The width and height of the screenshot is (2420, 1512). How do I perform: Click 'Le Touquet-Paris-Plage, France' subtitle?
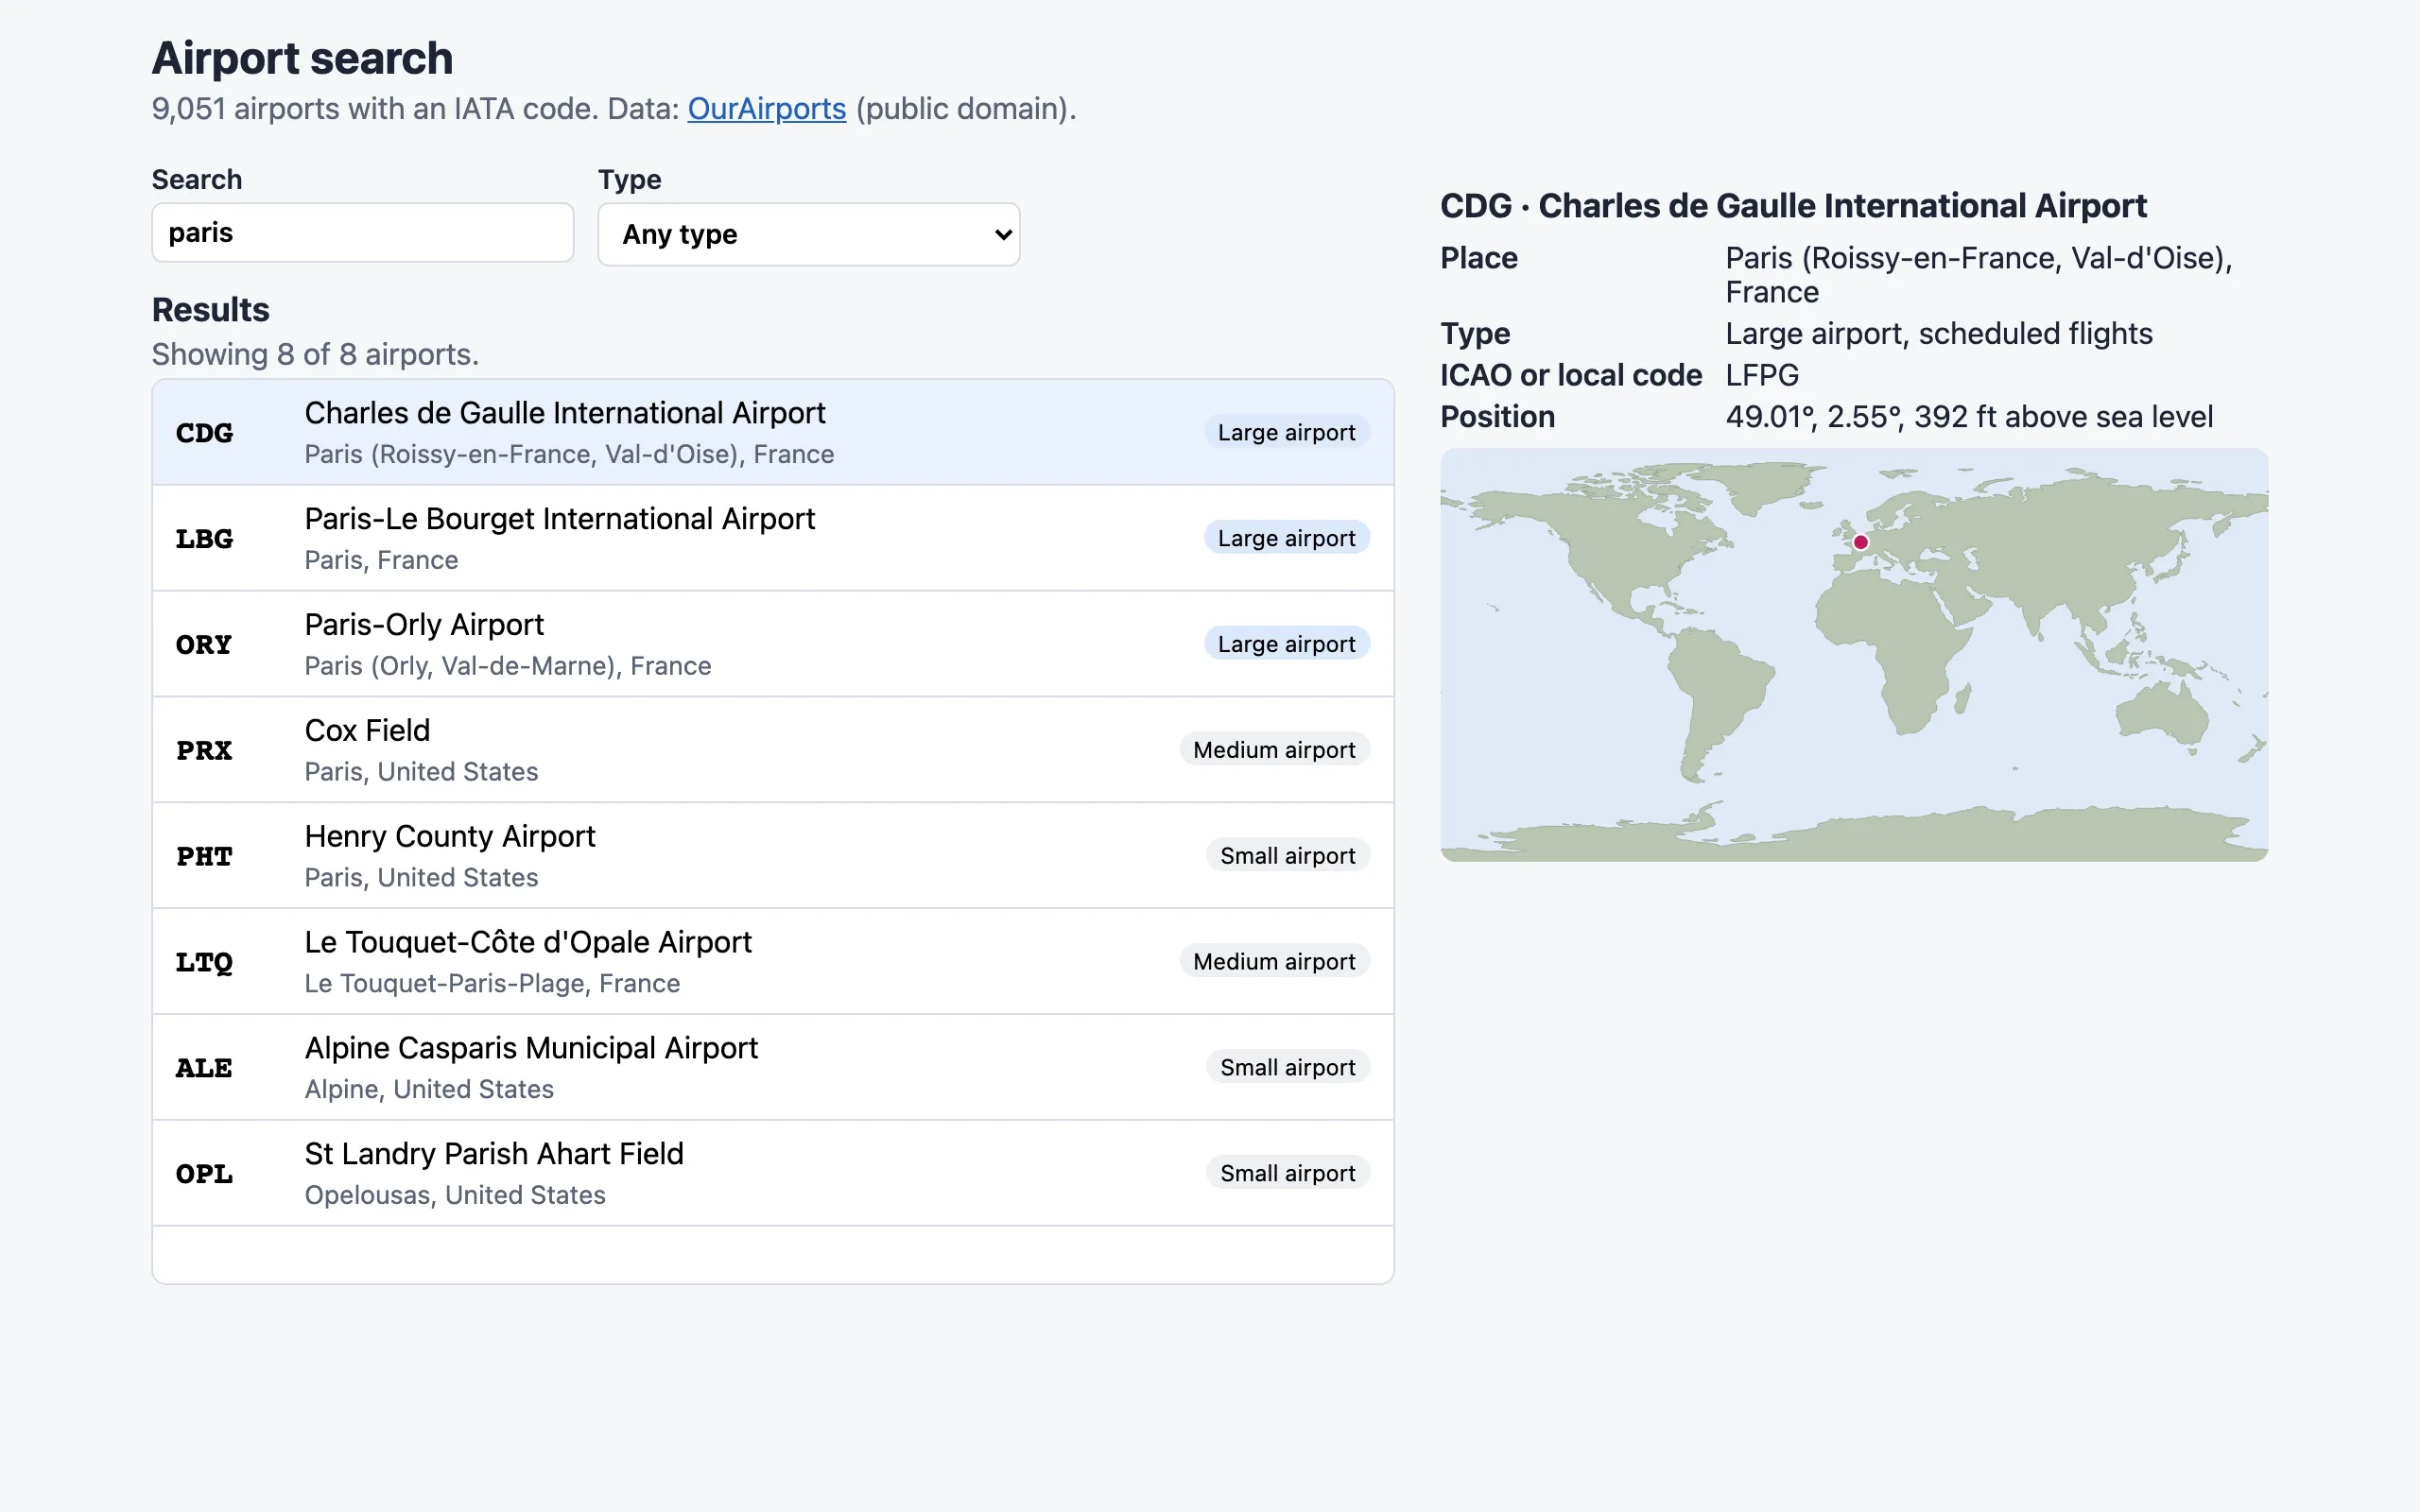coord(492,984)
